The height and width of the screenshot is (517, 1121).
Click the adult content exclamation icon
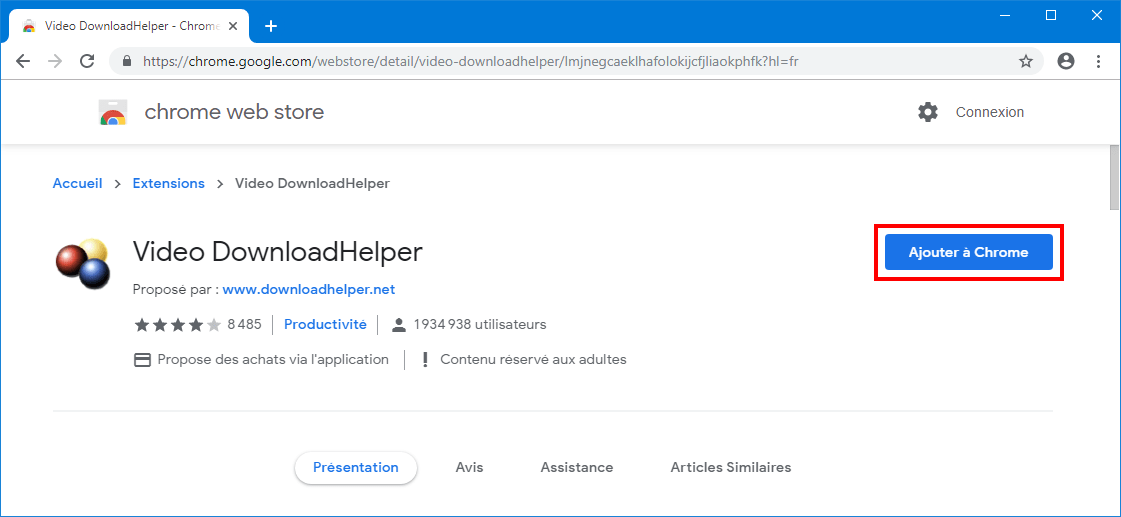[x=425, y=360]
